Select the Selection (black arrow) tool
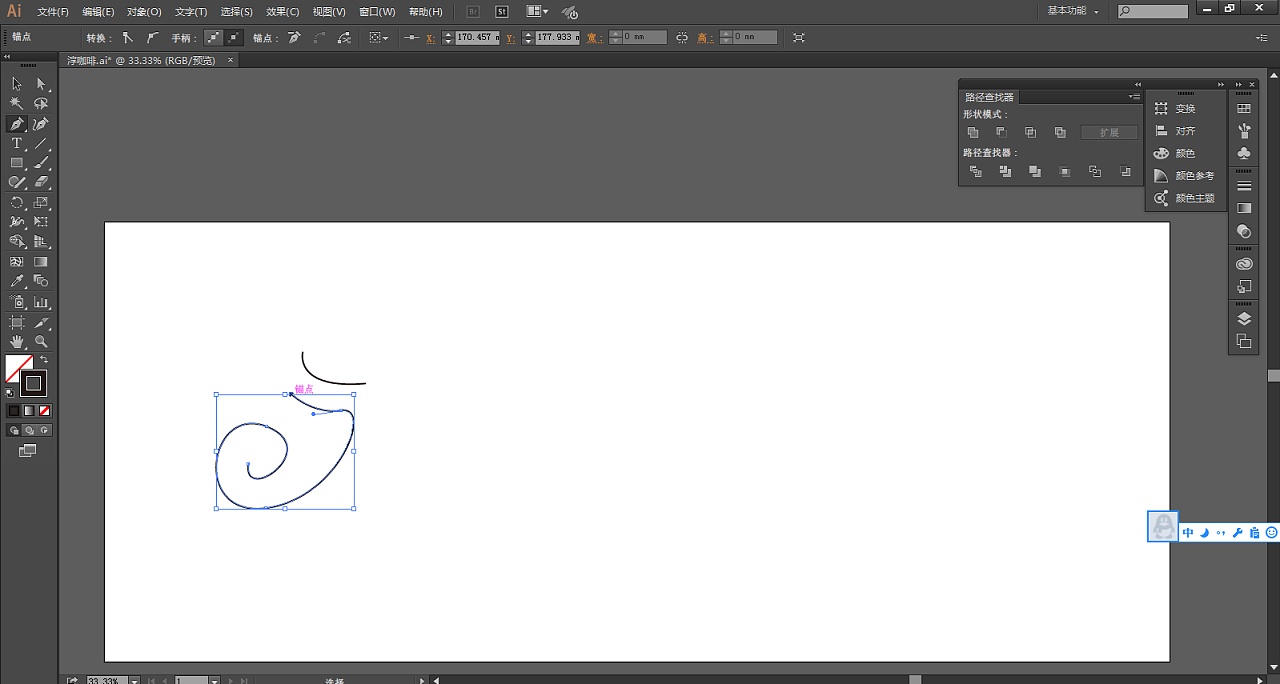The width and height of the screenshot is (1280, 684). coord(17,84)
